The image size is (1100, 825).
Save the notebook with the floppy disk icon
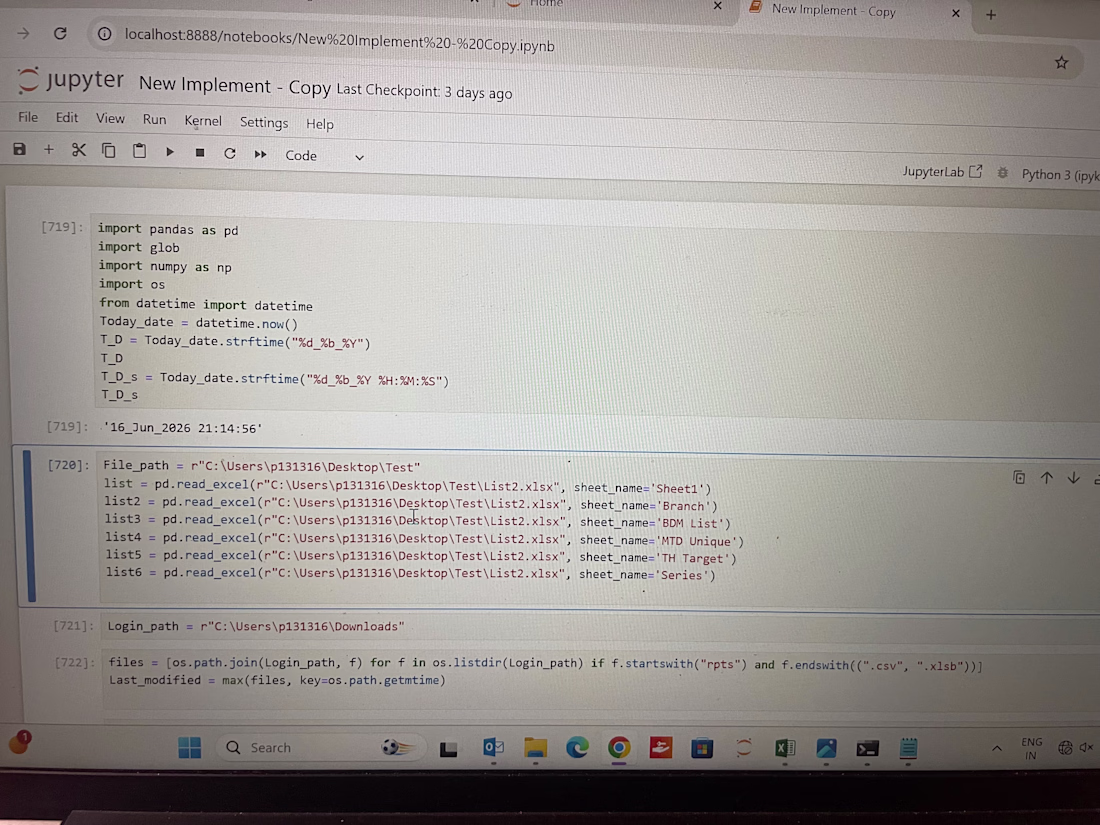20,149
